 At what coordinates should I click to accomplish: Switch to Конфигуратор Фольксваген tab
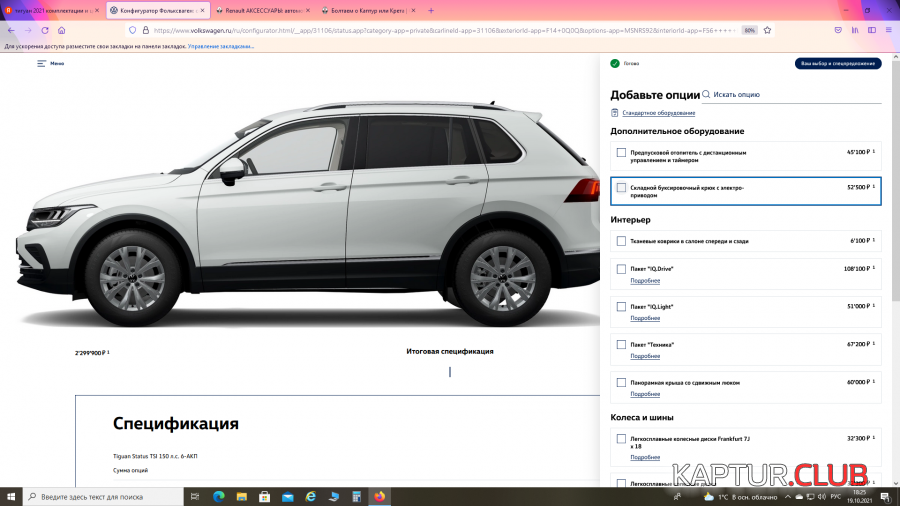(158, 10)
